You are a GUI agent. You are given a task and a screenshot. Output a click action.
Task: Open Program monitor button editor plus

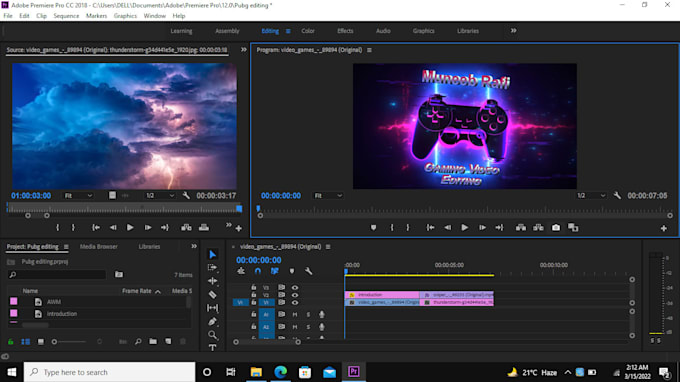(x=664, y=228)
